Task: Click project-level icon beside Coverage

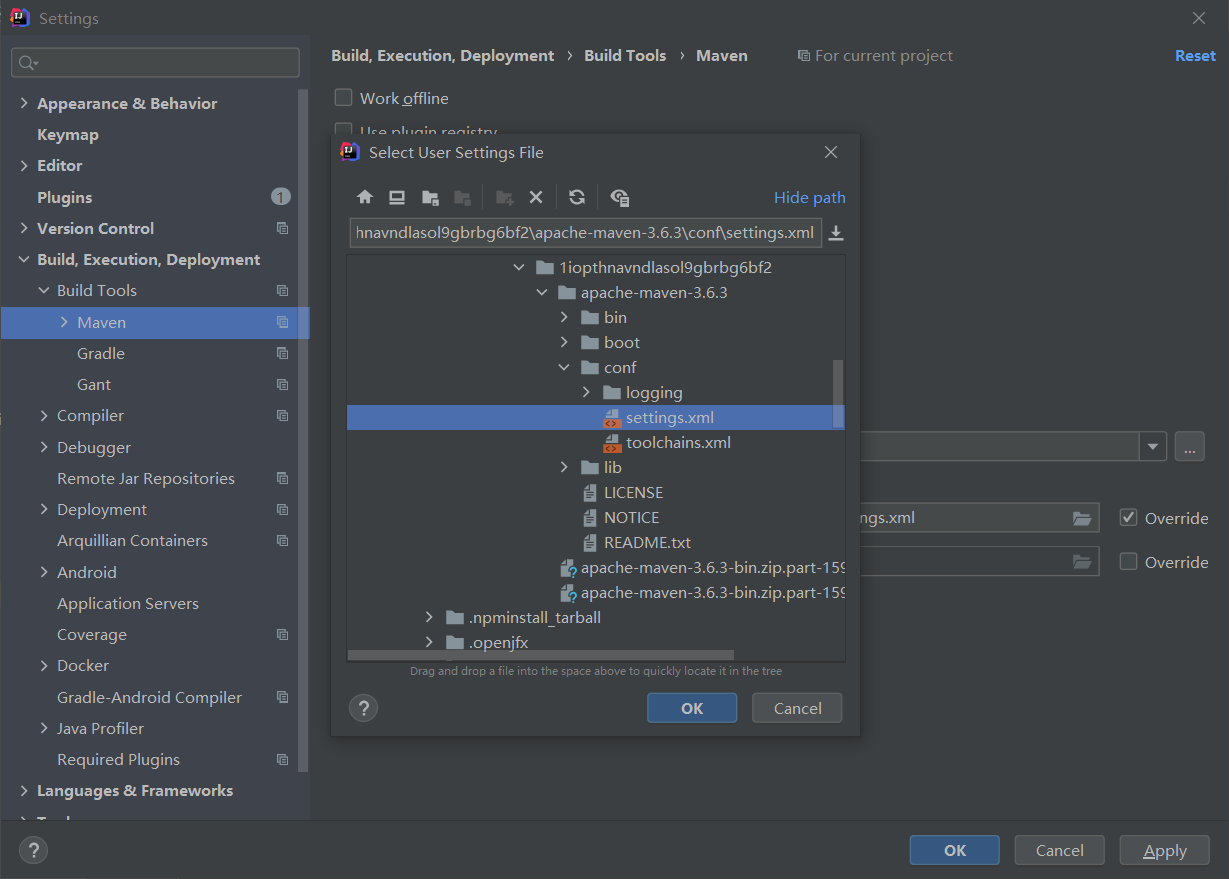Action: [283, 634]
